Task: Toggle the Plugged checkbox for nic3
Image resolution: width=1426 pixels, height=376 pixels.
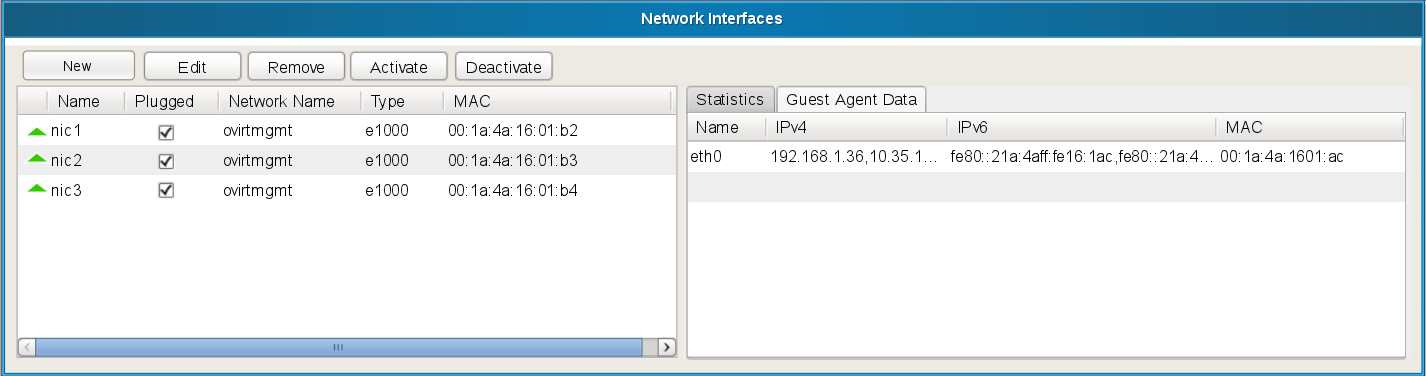Action: [167, 189]
